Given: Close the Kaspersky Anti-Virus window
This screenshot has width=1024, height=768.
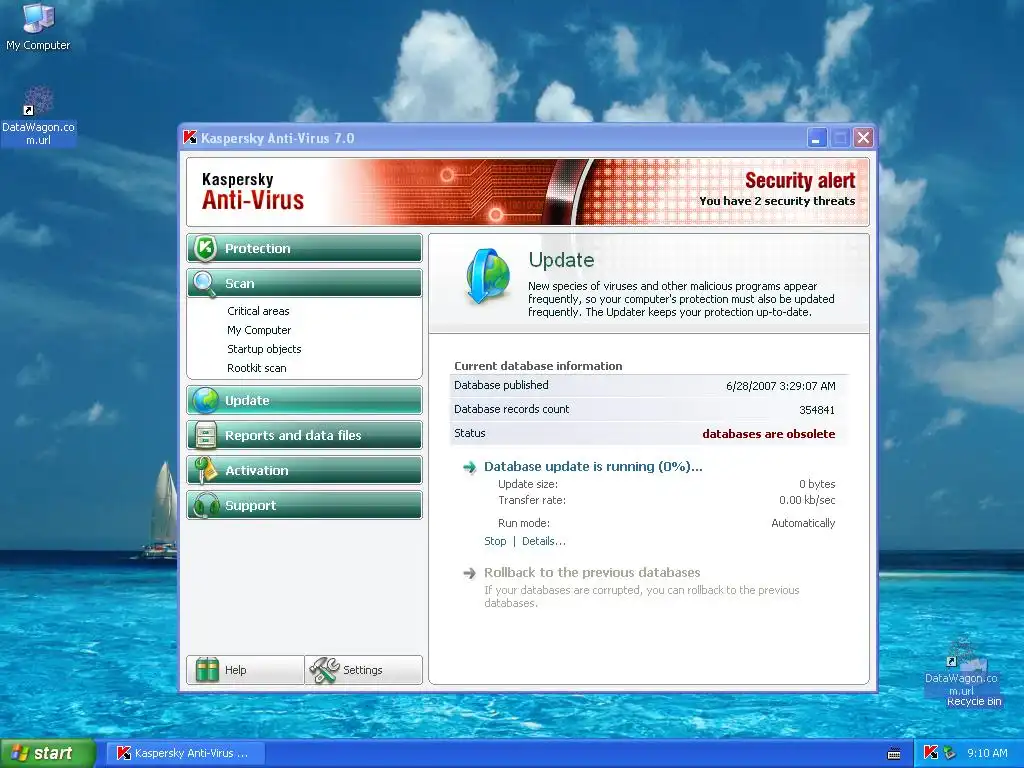Looking at the screenshot, I should click(863, 137).
